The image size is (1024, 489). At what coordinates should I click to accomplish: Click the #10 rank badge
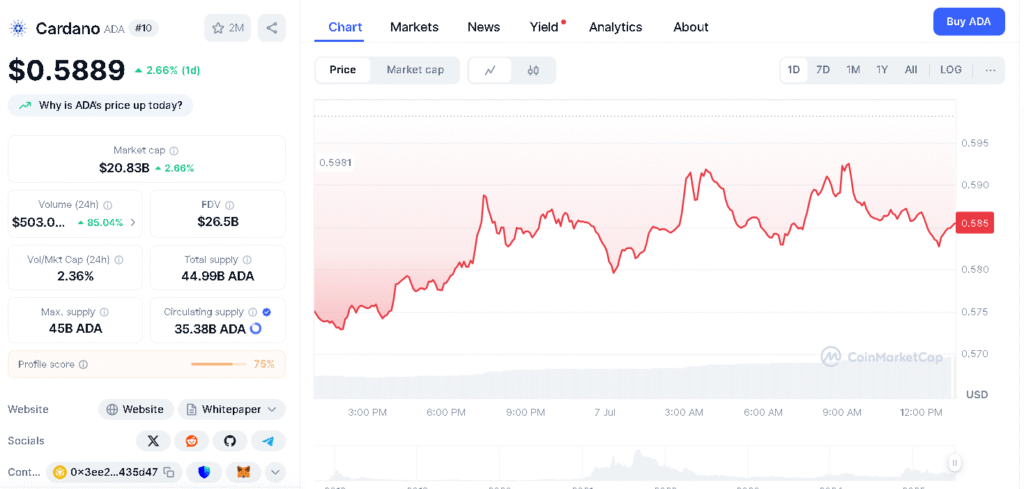[143, 28]
